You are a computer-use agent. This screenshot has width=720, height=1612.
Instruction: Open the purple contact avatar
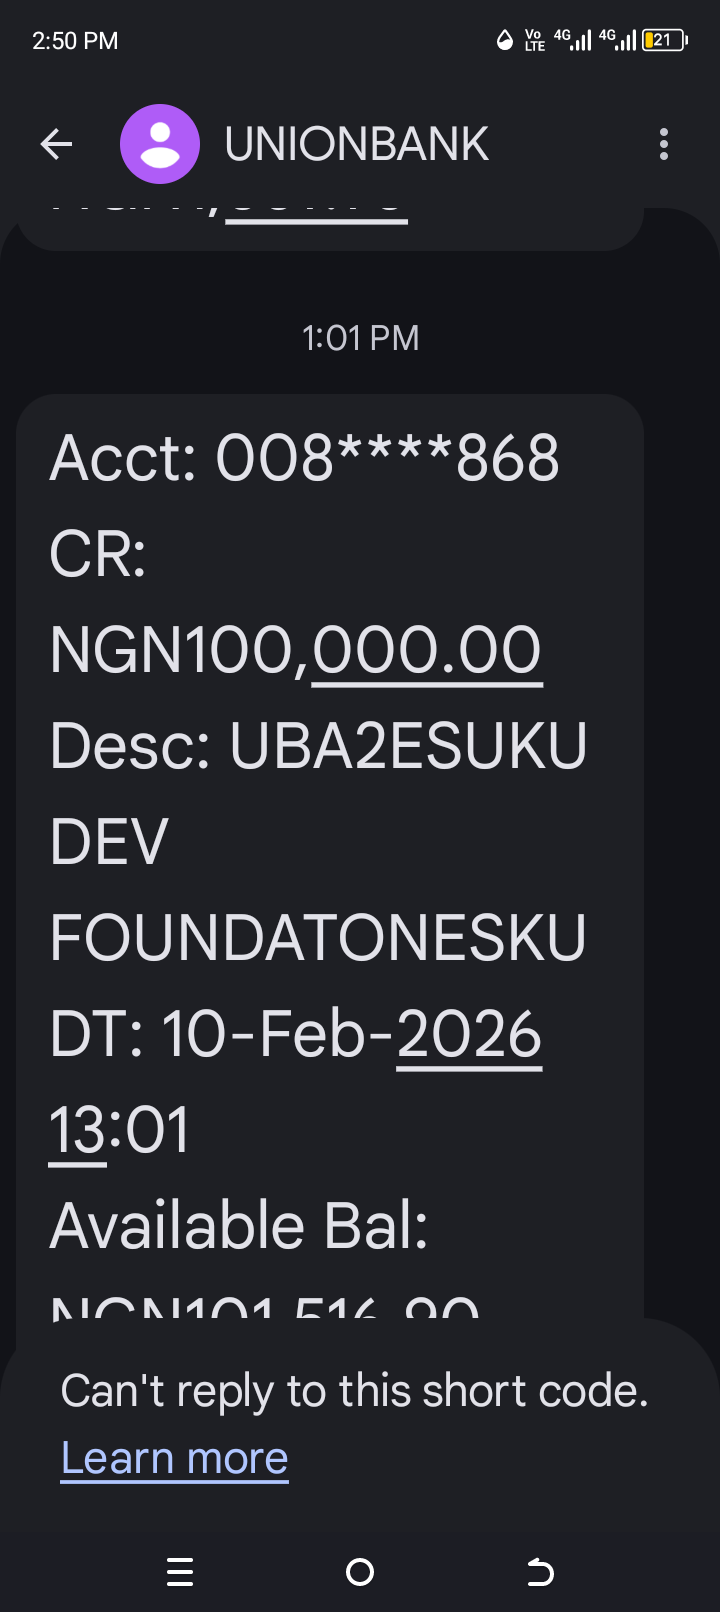160,145
